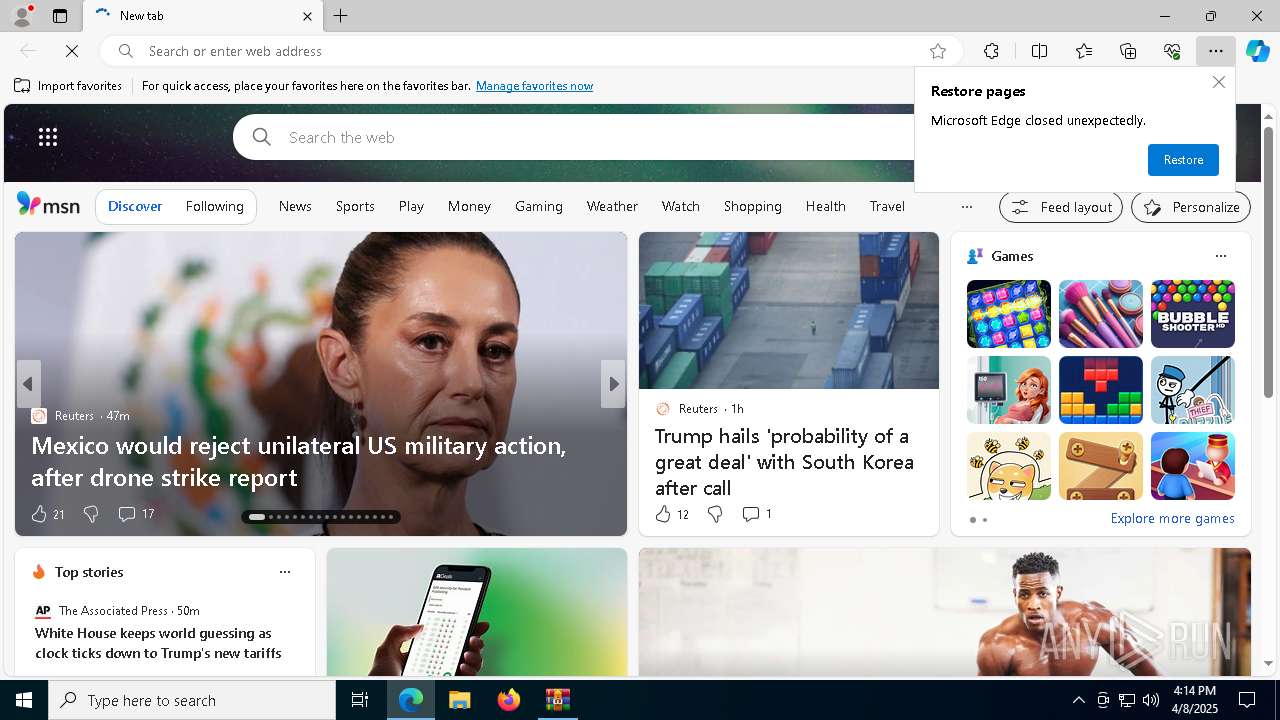Open the browser profile icon

[21, 16]
